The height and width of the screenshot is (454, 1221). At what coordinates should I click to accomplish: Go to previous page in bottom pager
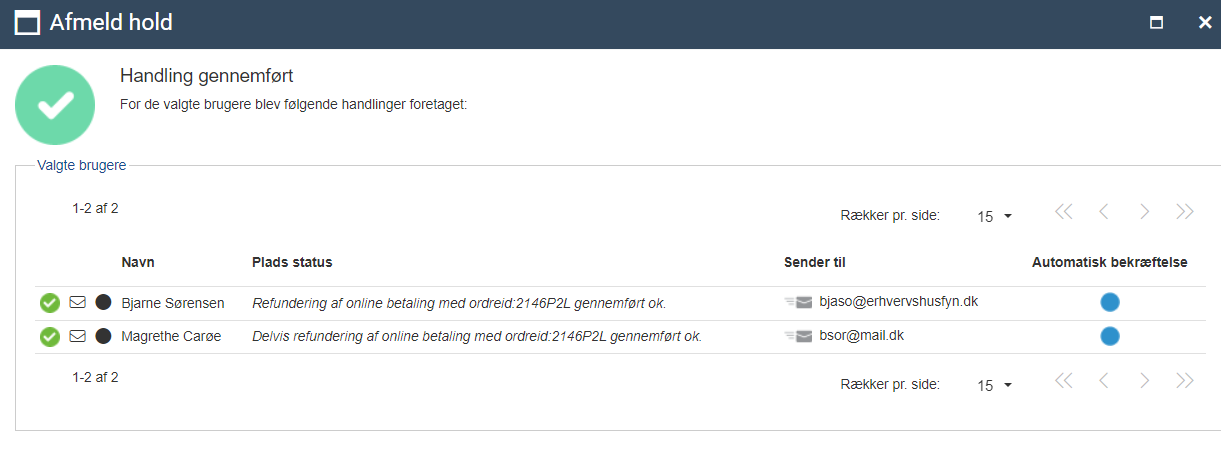coord(1104,380)
